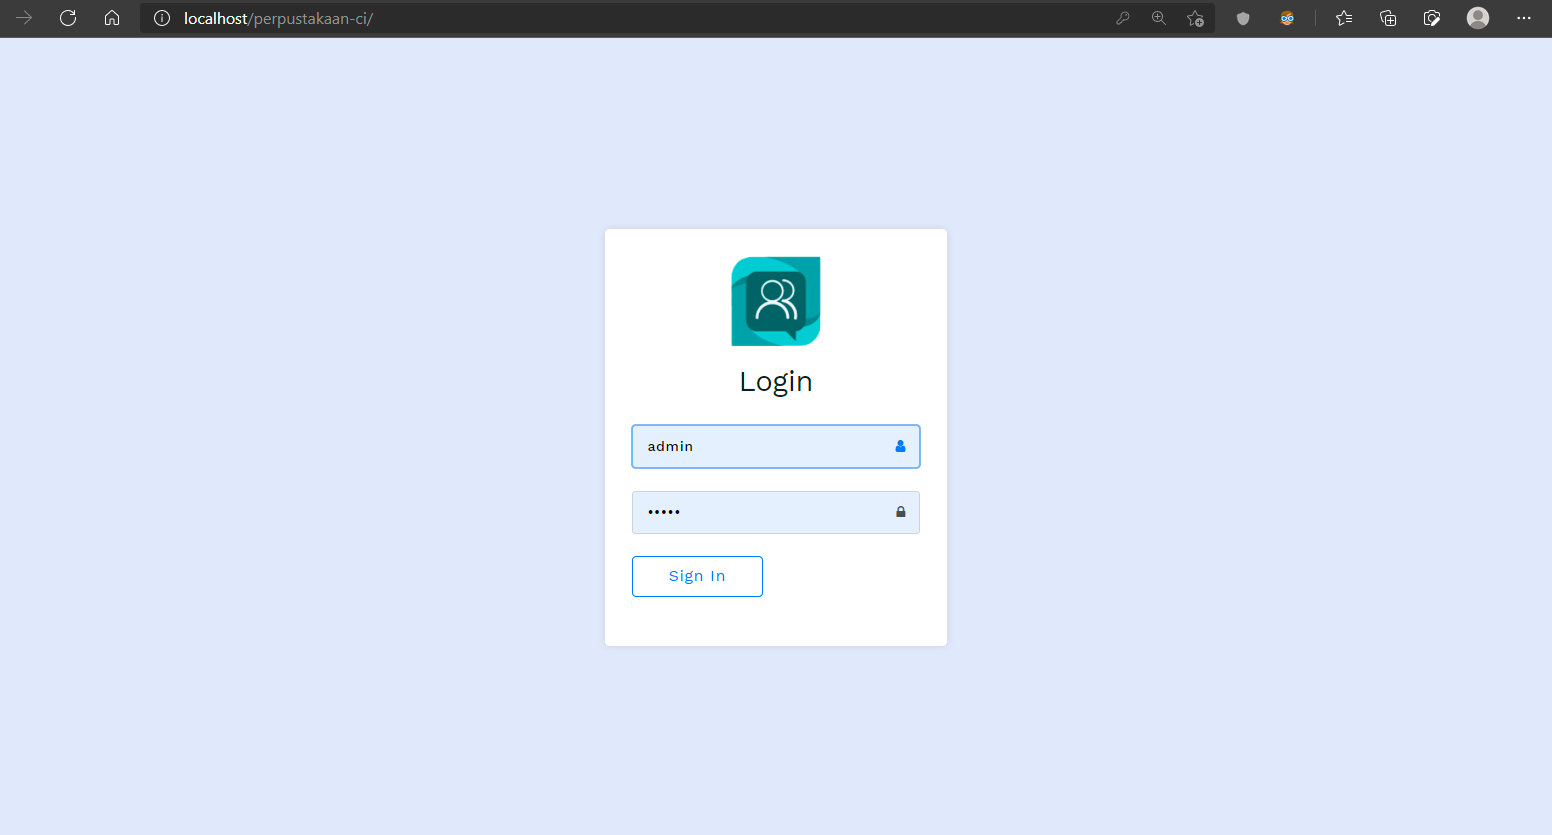View site information for localhost
This screenshot has width=1552, height=835.
tap(162, 18)
